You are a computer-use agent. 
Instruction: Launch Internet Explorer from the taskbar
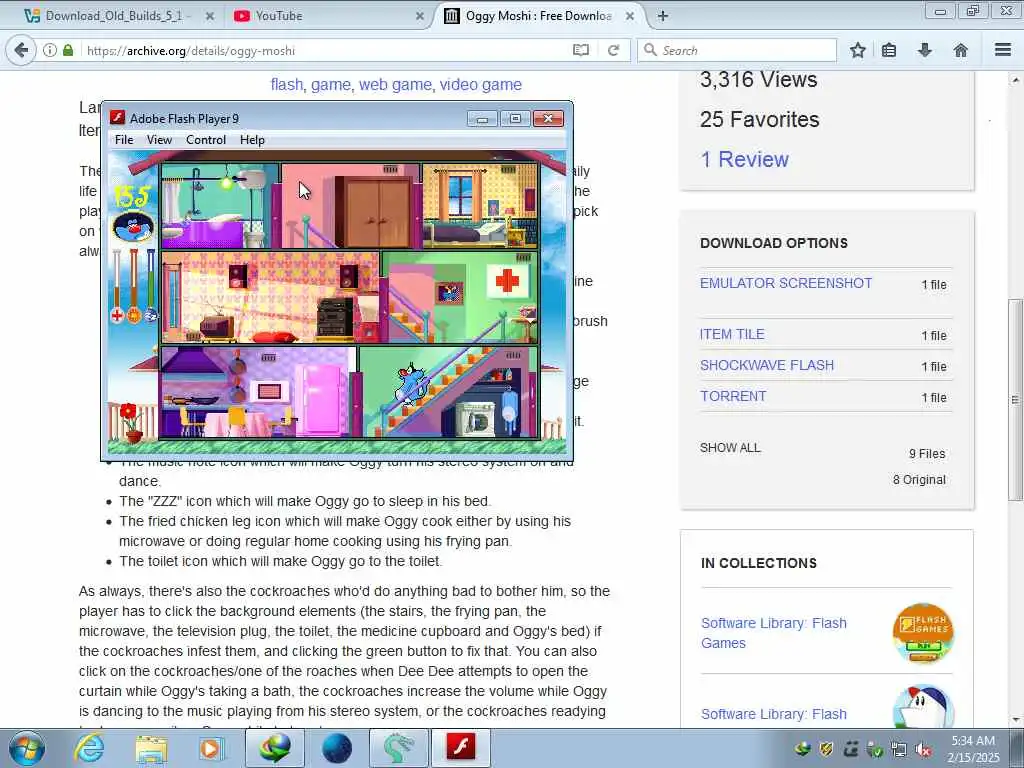[89, 748]
